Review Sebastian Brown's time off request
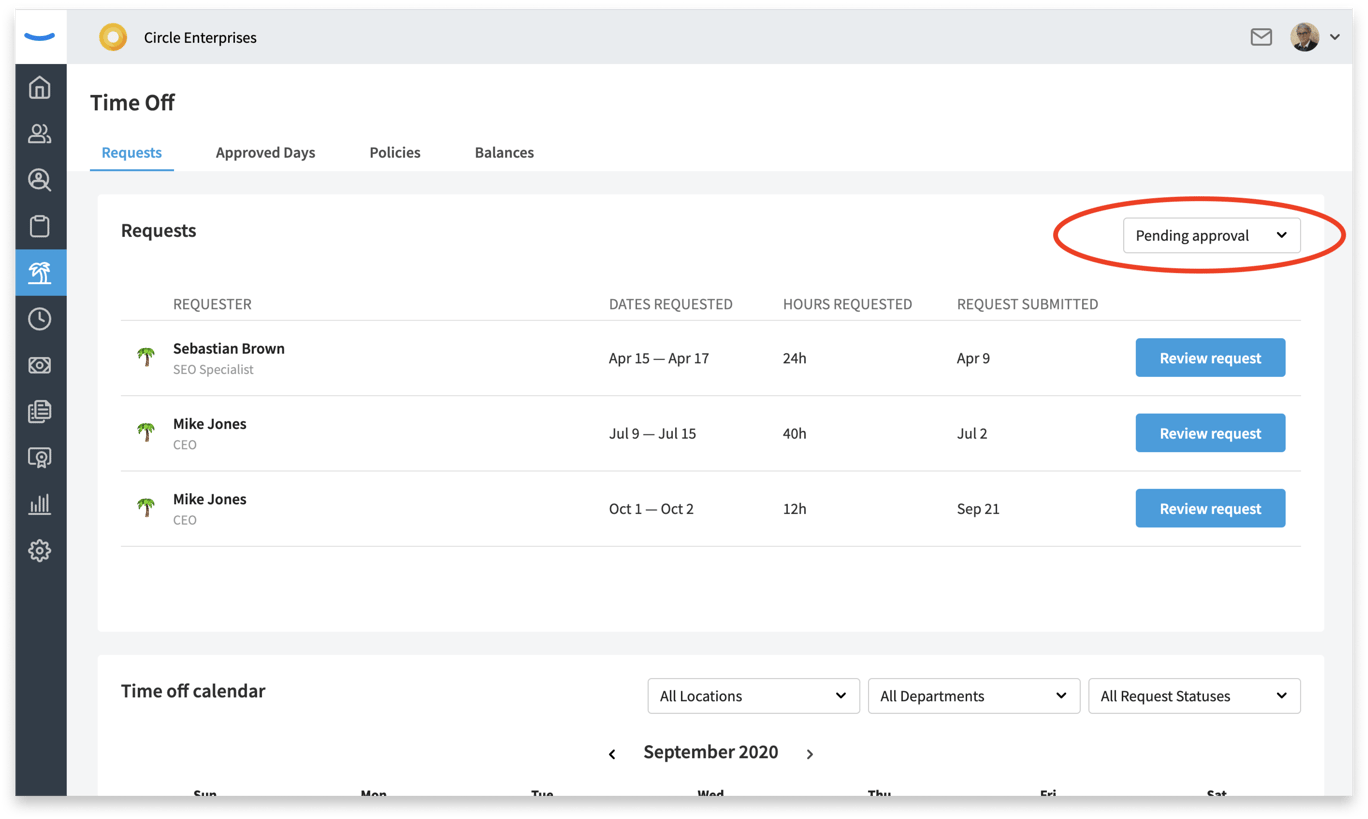Viewport: 1368px width, 819px height. 1210,358
